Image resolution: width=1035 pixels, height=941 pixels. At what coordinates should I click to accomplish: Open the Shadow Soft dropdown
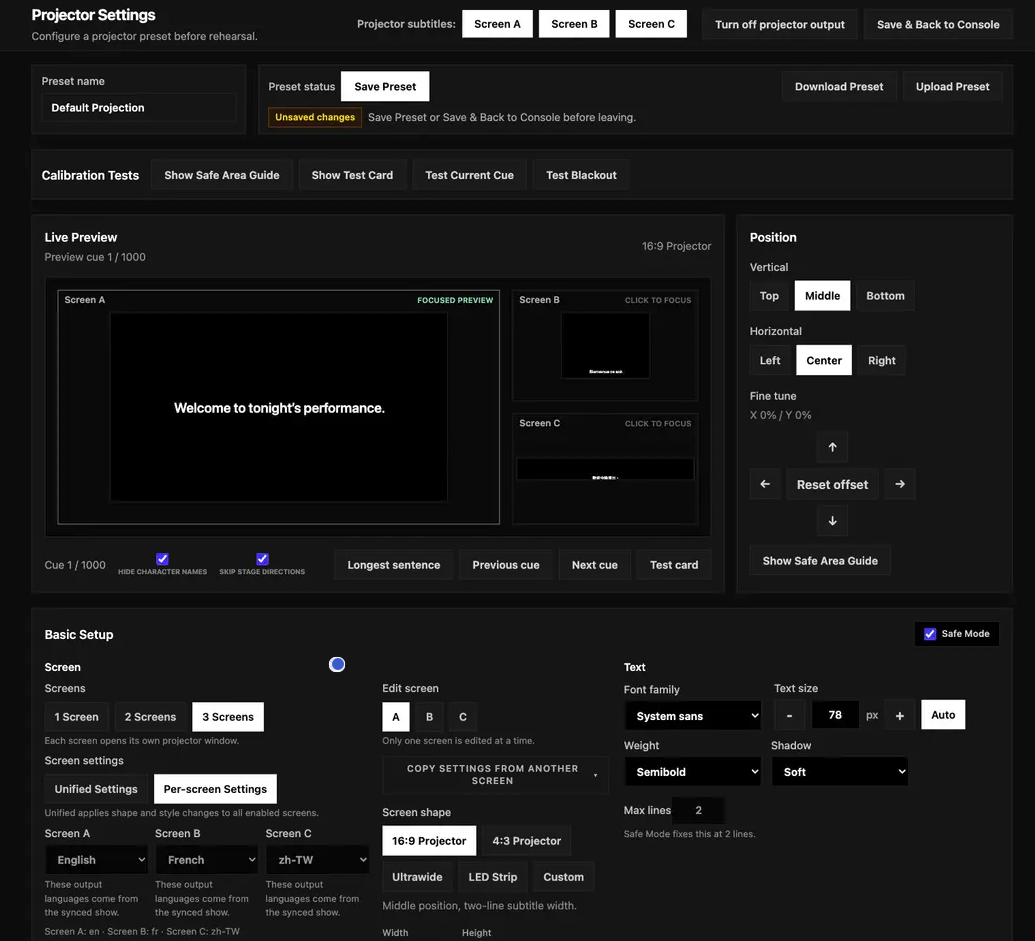click(840, 771)
